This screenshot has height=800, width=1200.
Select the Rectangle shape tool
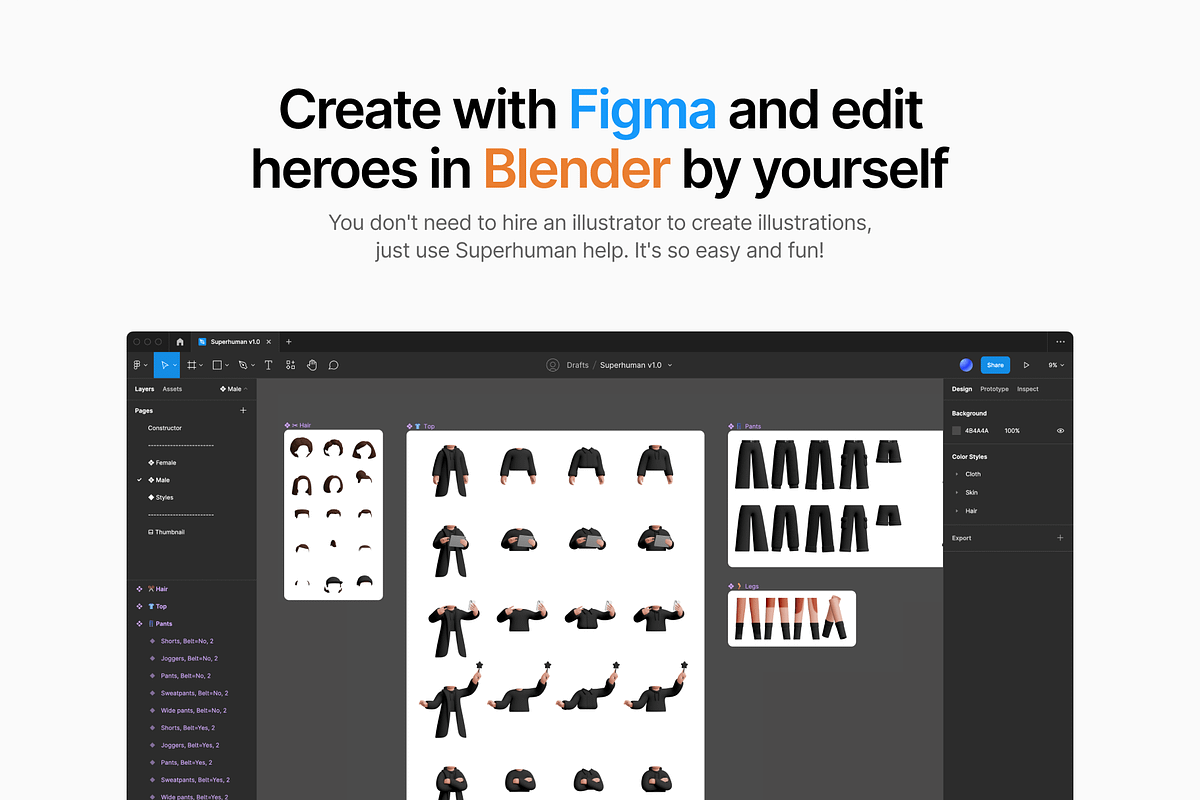point(217,365)
